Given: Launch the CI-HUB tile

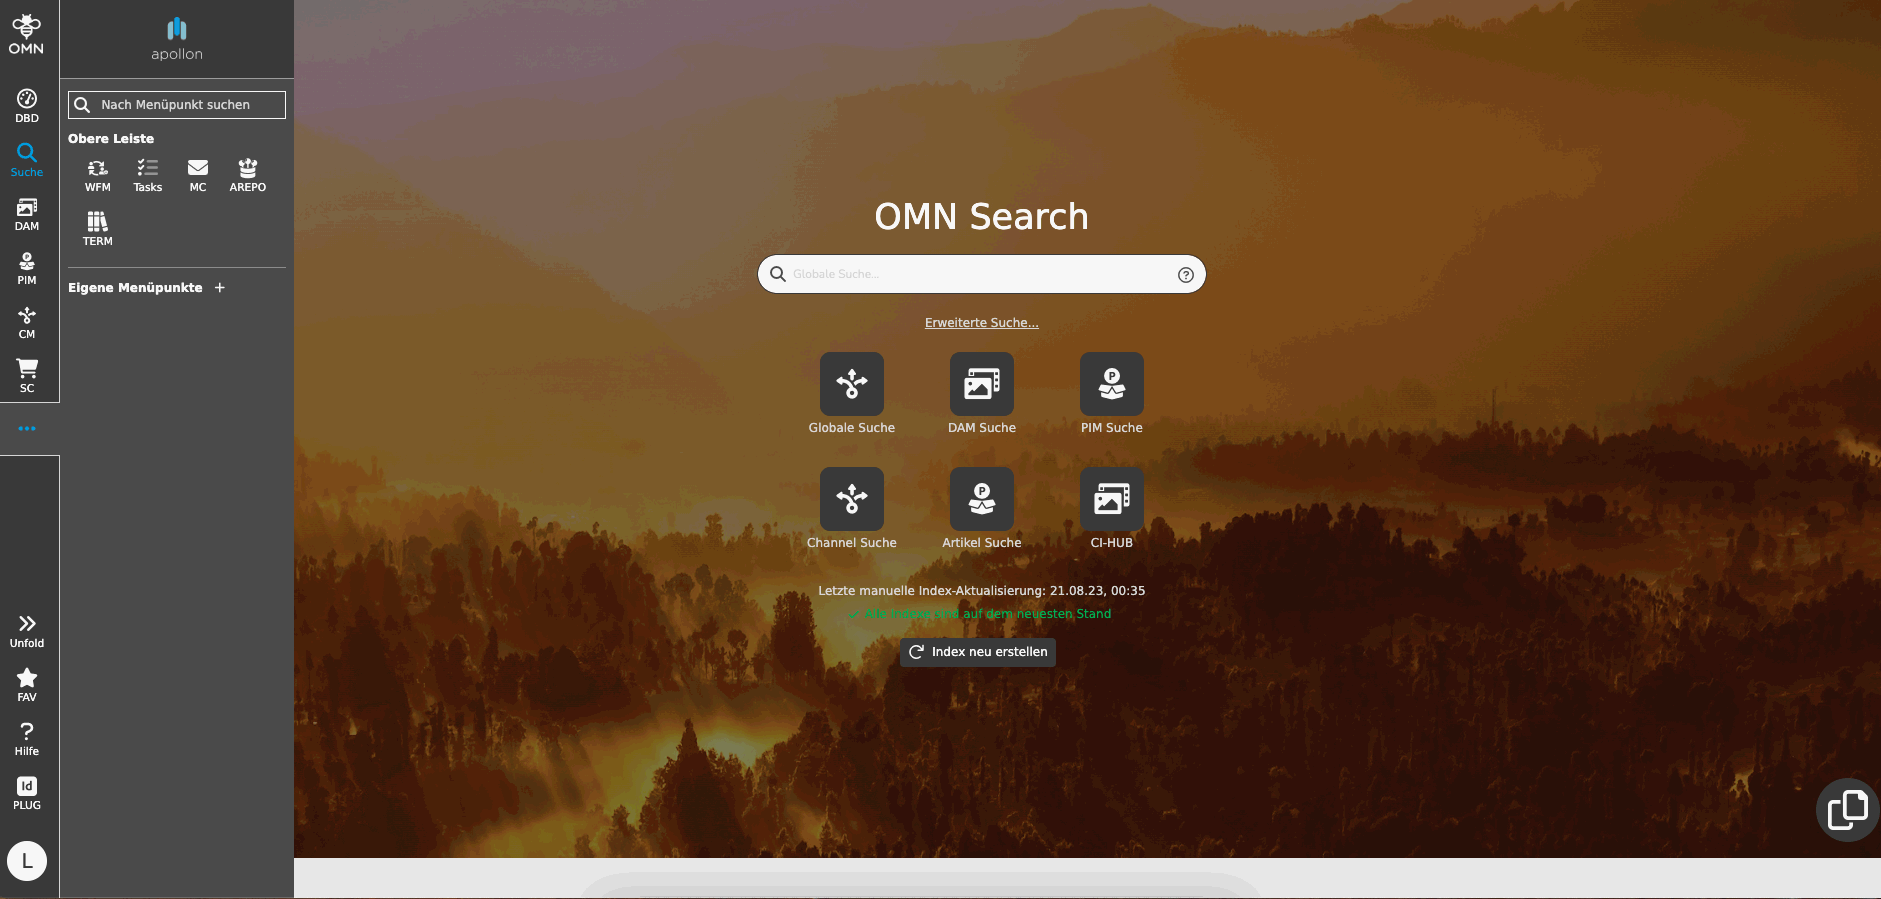Looking at the screenshot, I should 1112,509.
